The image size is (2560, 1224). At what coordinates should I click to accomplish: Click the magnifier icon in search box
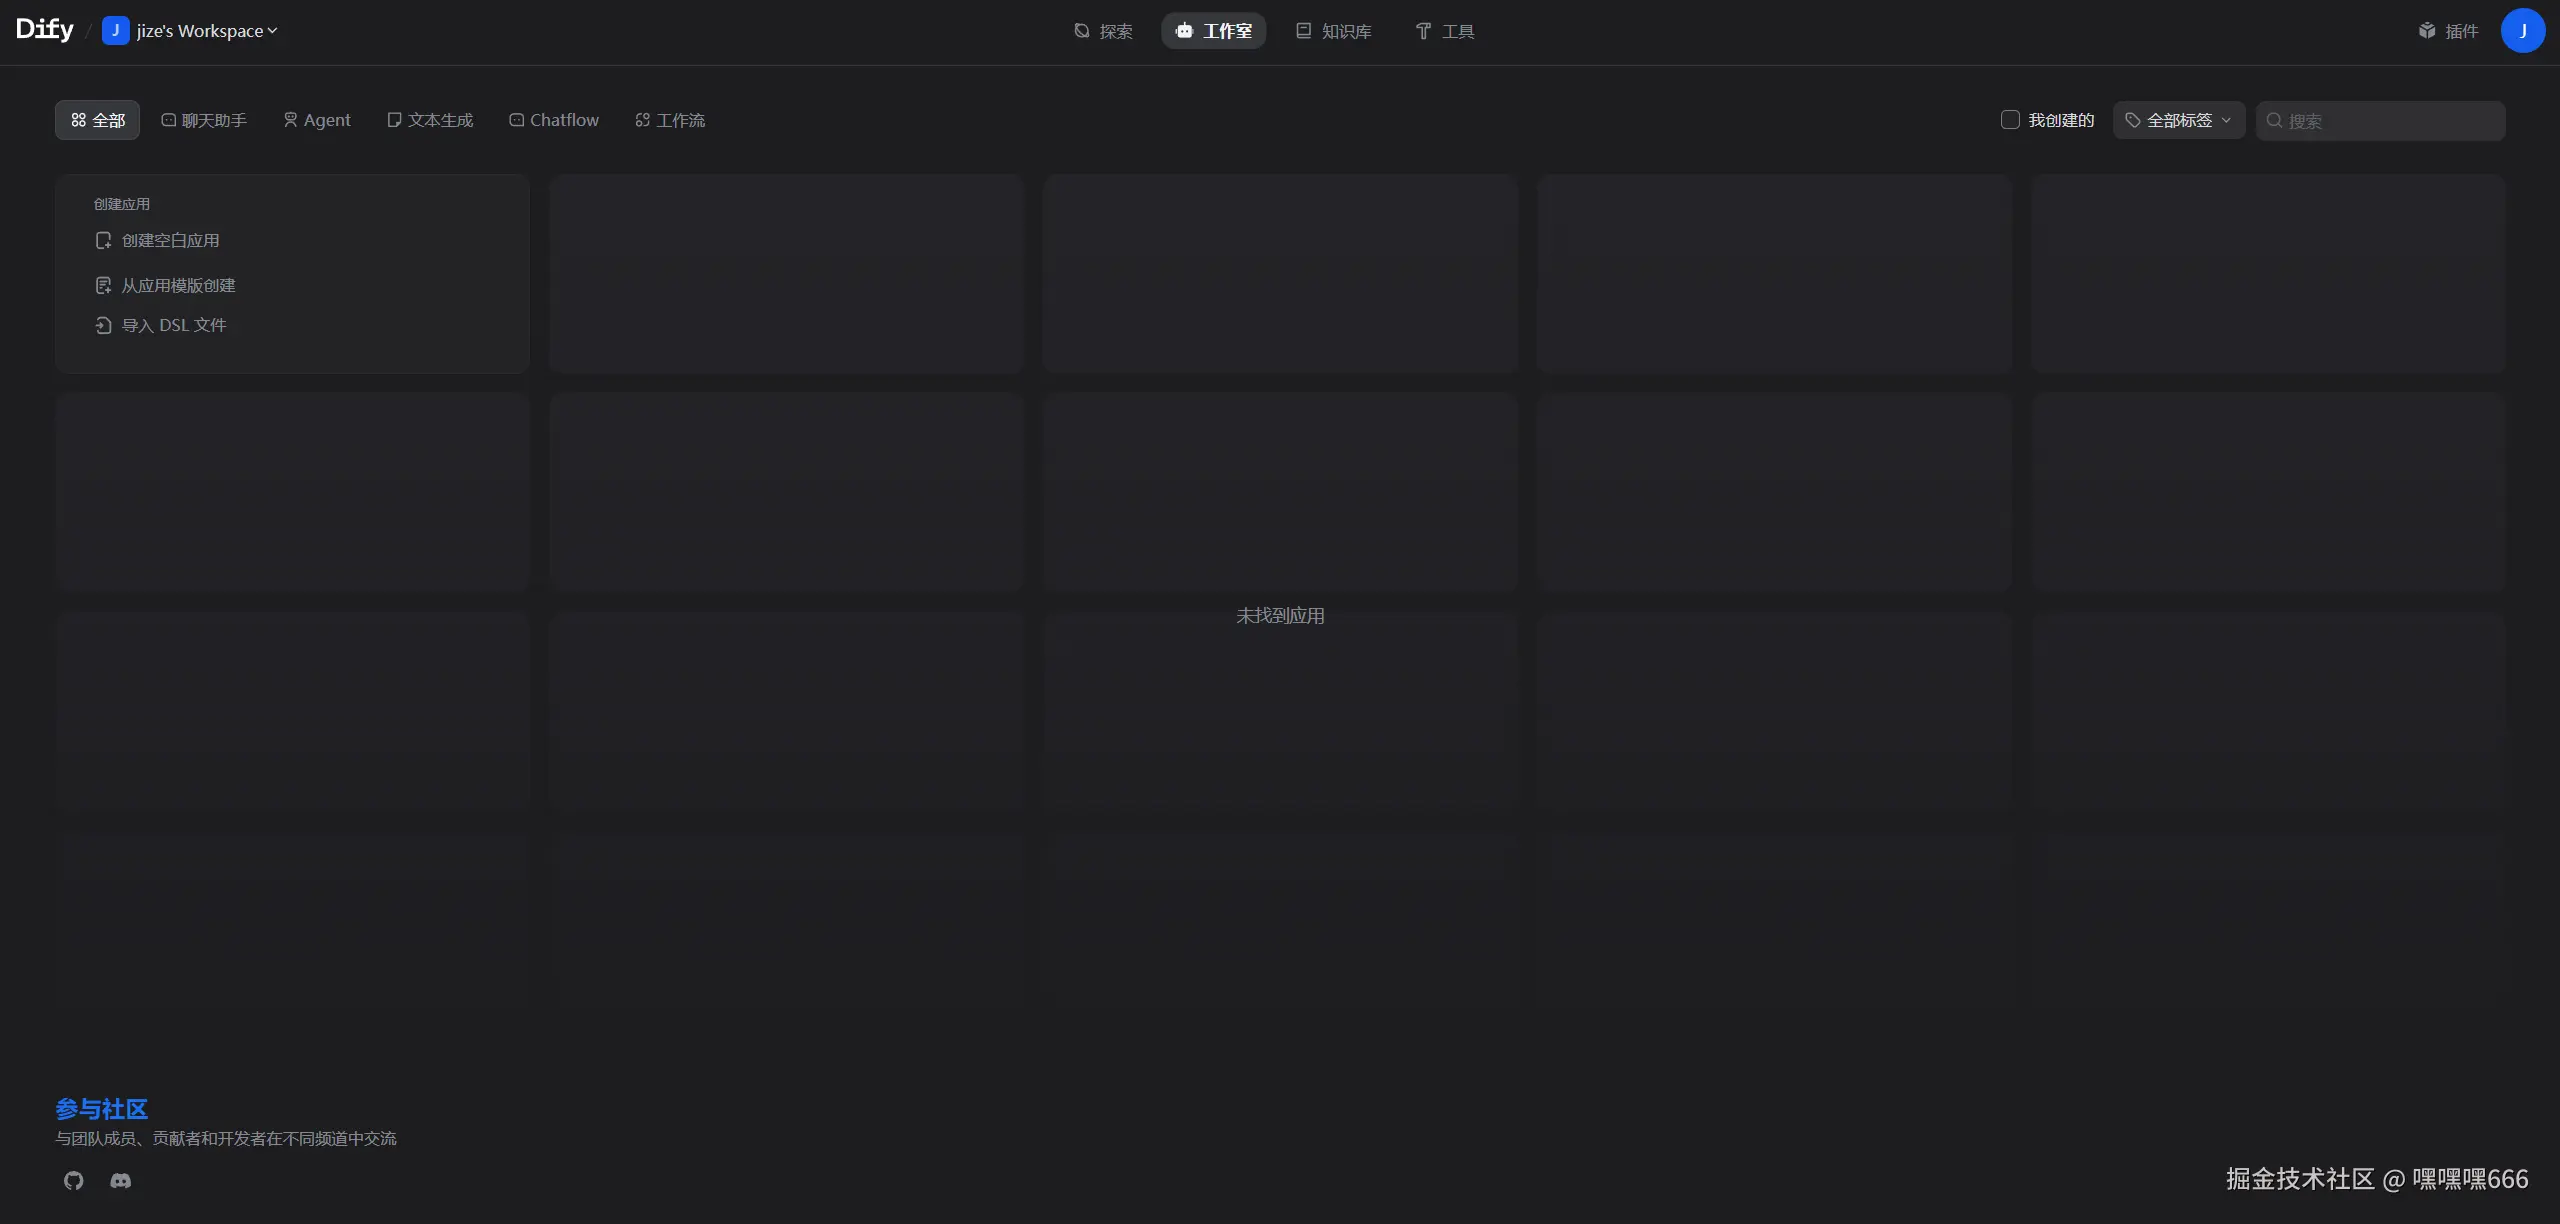tap(2274, 120)
